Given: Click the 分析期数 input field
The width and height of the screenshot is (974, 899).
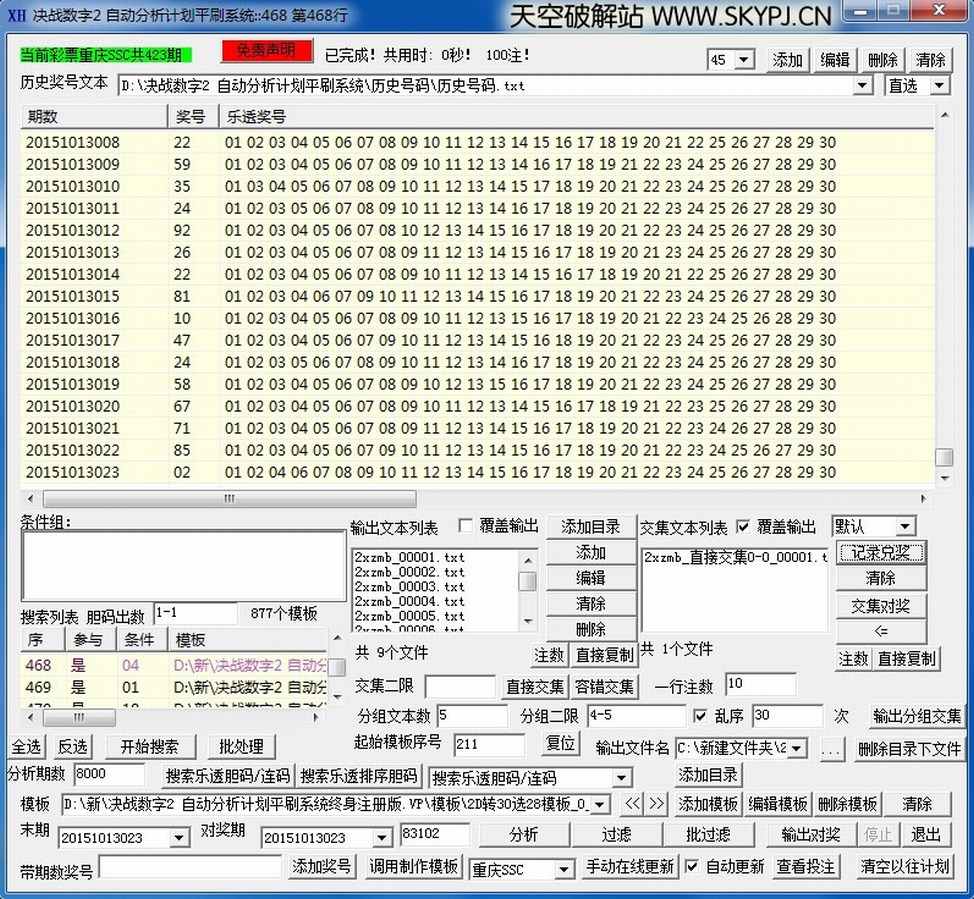Looking at the screenshot, I should point(109,775).
